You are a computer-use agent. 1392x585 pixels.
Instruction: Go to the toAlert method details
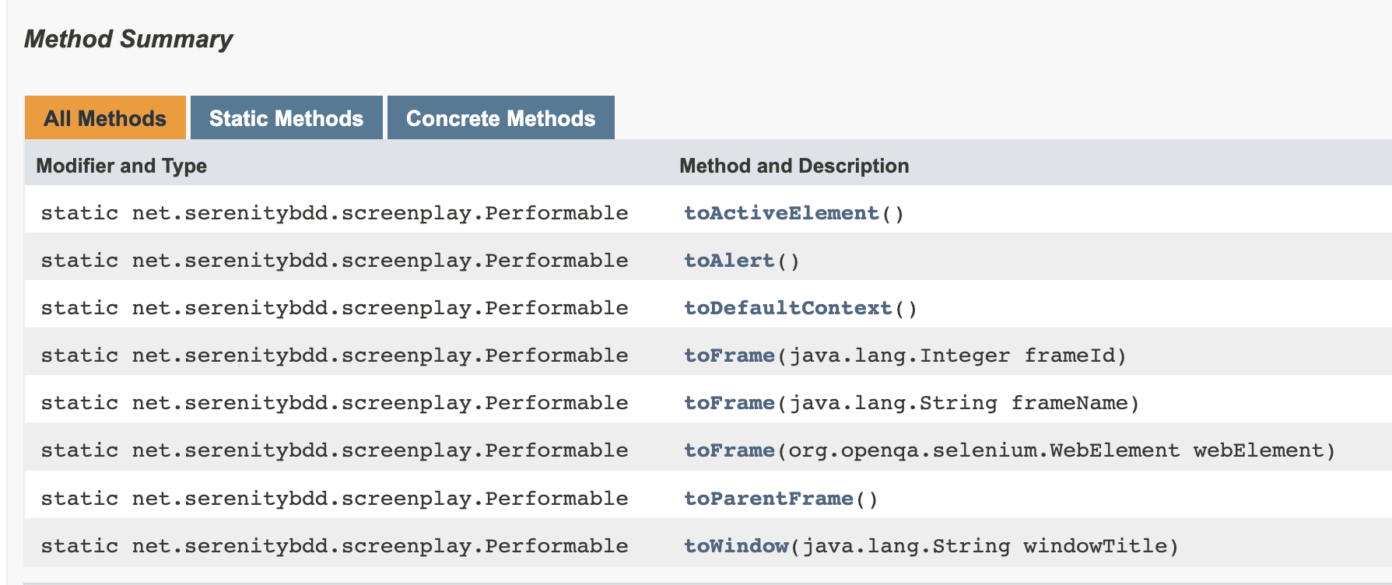(x=729, y=261)
